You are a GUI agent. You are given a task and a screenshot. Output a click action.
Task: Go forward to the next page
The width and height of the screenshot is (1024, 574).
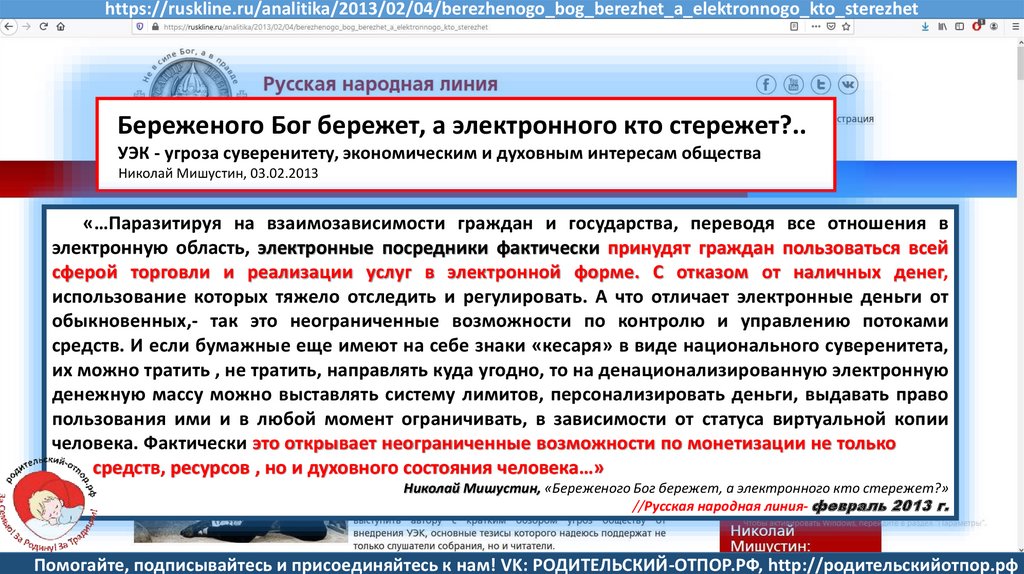click(26, 27)
